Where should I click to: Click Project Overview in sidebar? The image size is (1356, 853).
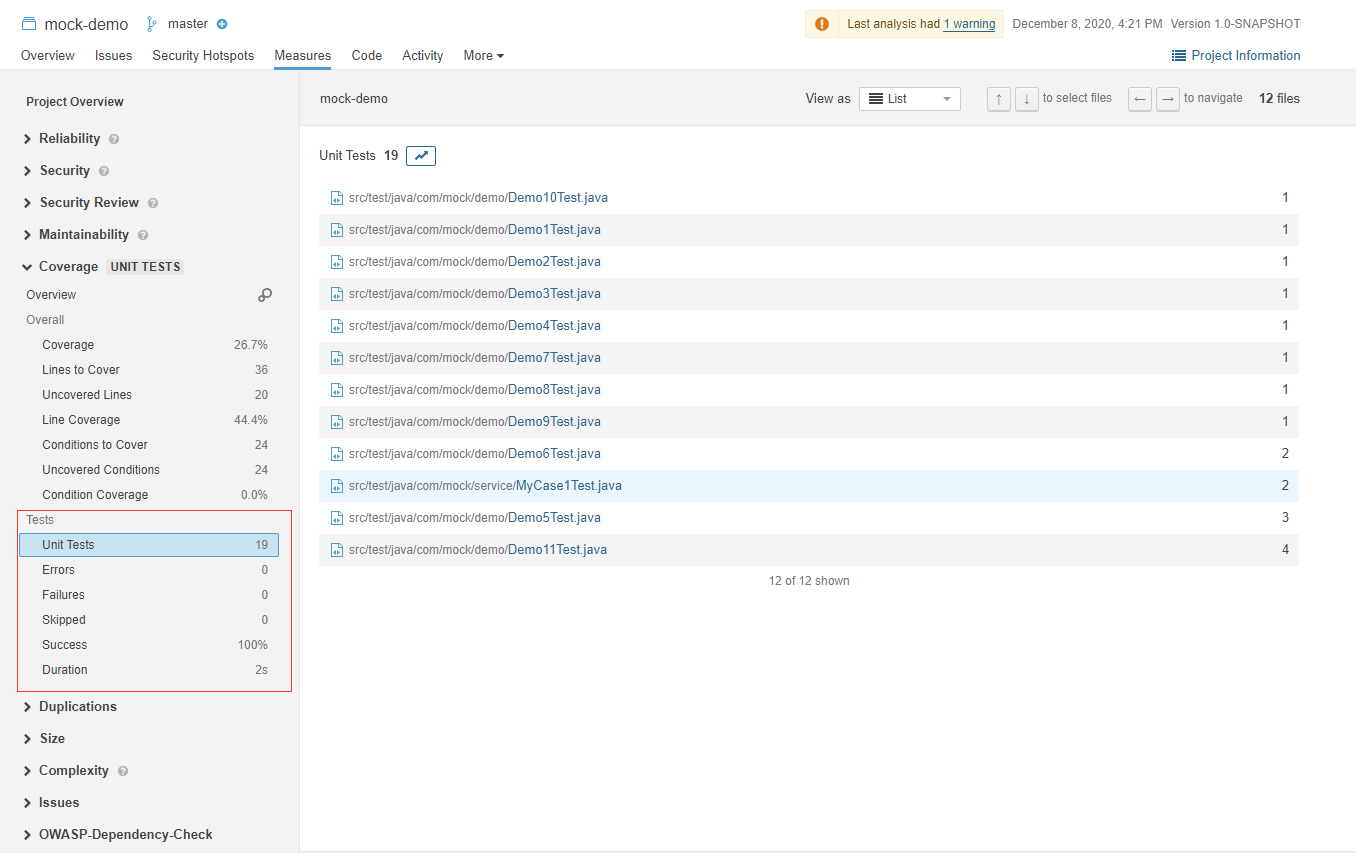tap(75, 102)
